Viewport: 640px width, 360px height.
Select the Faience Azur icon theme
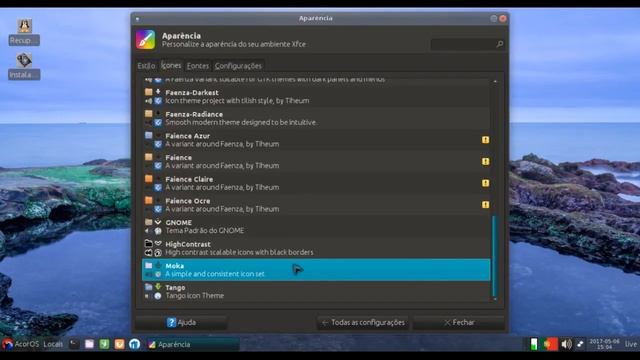coord(316,140)
